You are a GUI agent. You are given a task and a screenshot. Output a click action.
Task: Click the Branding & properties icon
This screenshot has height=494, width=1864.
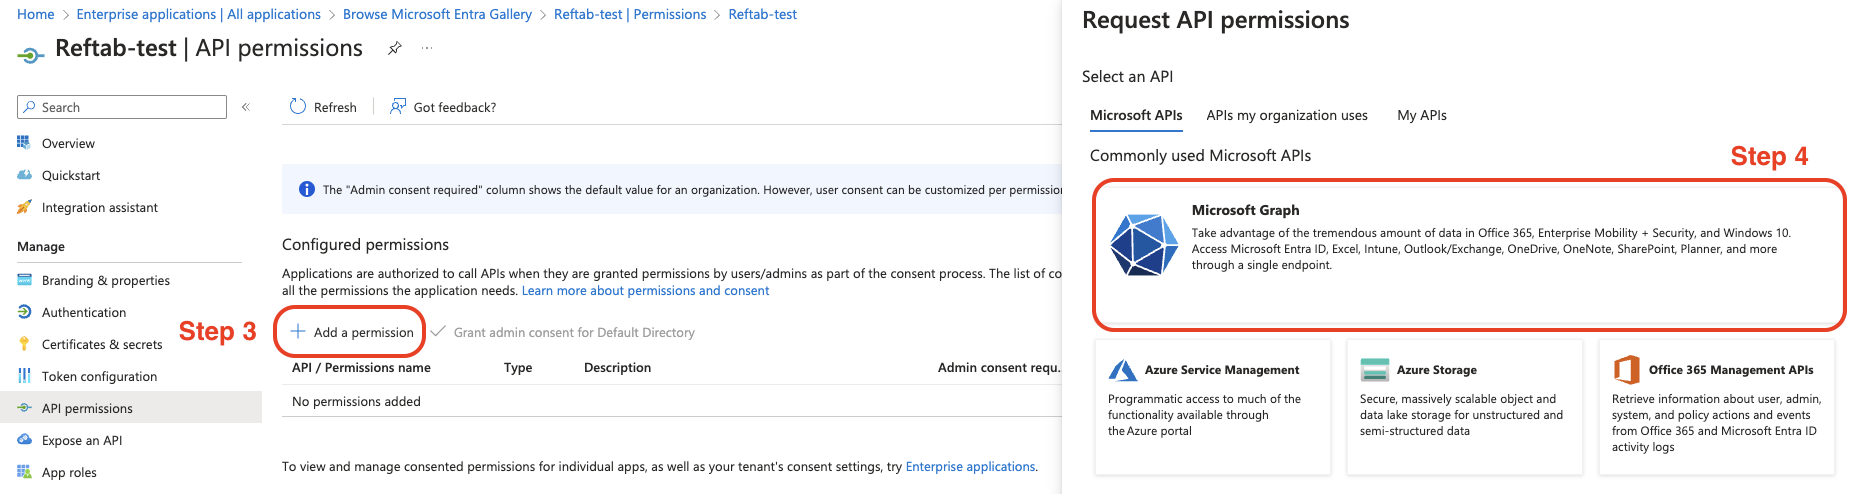[x=24, y=280]
